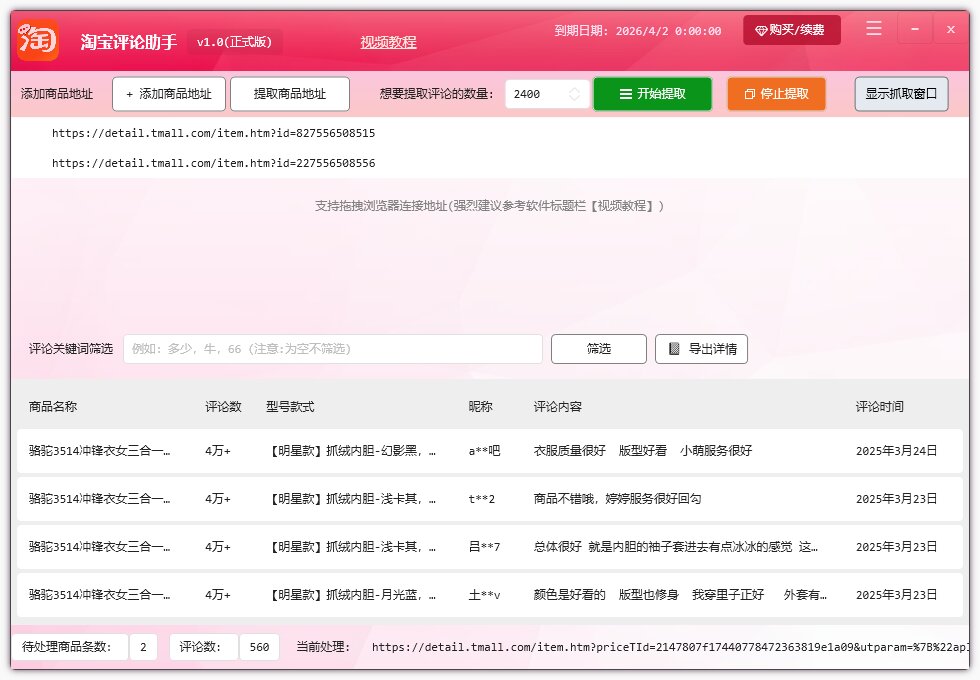Click the 月光蓝 model cell
Image resolution: width=980 pixels, height=680 pixels.
pyautogui.click(x=352, y=595)
